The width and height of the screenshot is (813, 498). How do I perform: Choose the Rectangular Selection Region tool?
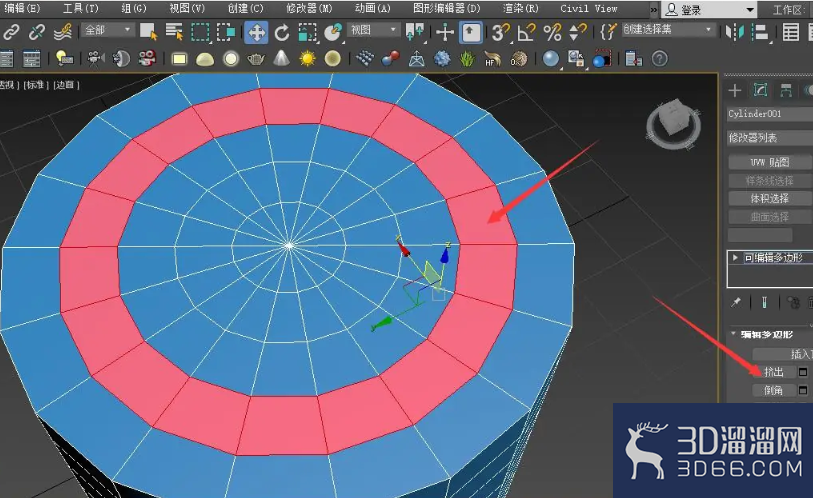click(200, 32)
